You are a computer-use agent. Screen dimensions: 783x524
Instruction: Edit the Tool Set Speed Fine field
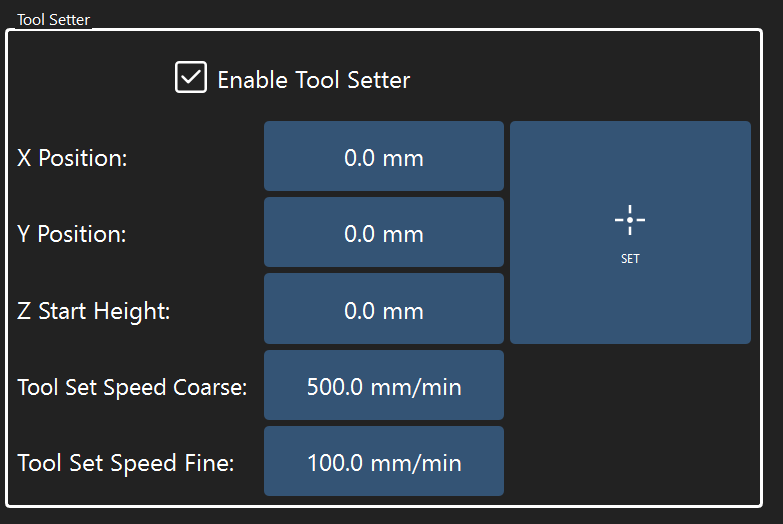tap(384, 462)
